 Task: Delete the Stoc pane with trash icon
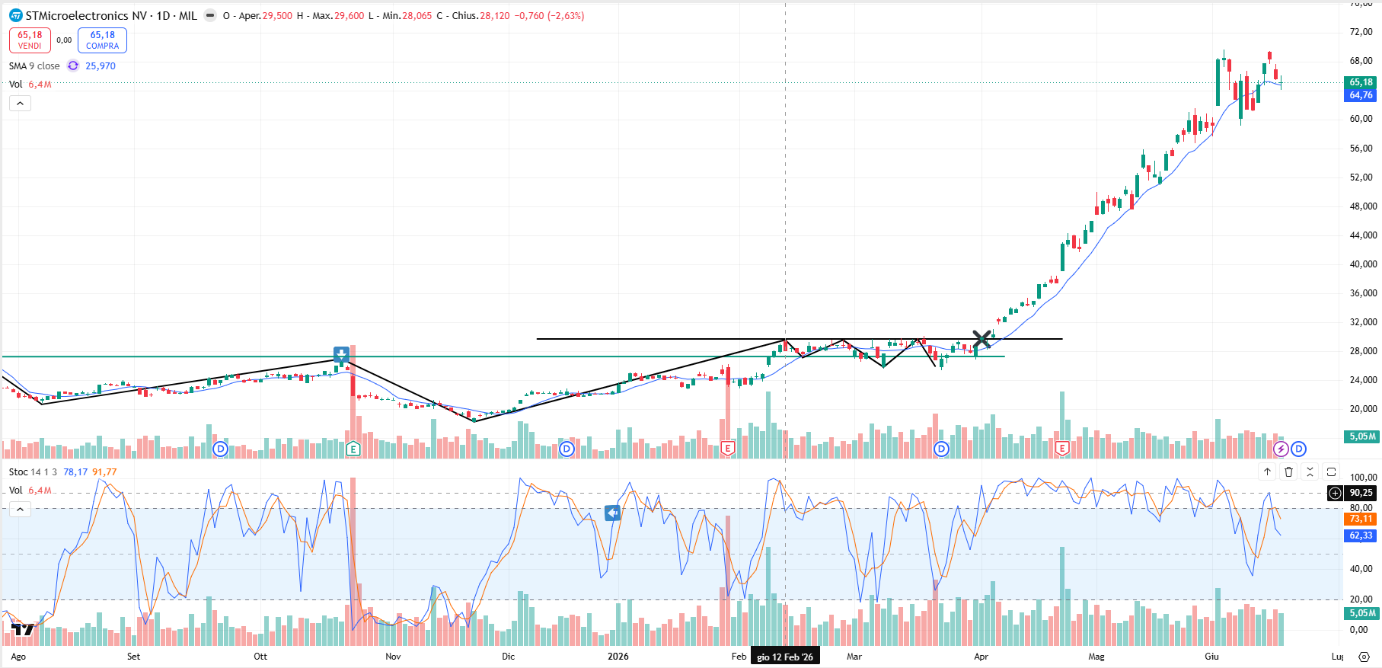(1289, 472)
